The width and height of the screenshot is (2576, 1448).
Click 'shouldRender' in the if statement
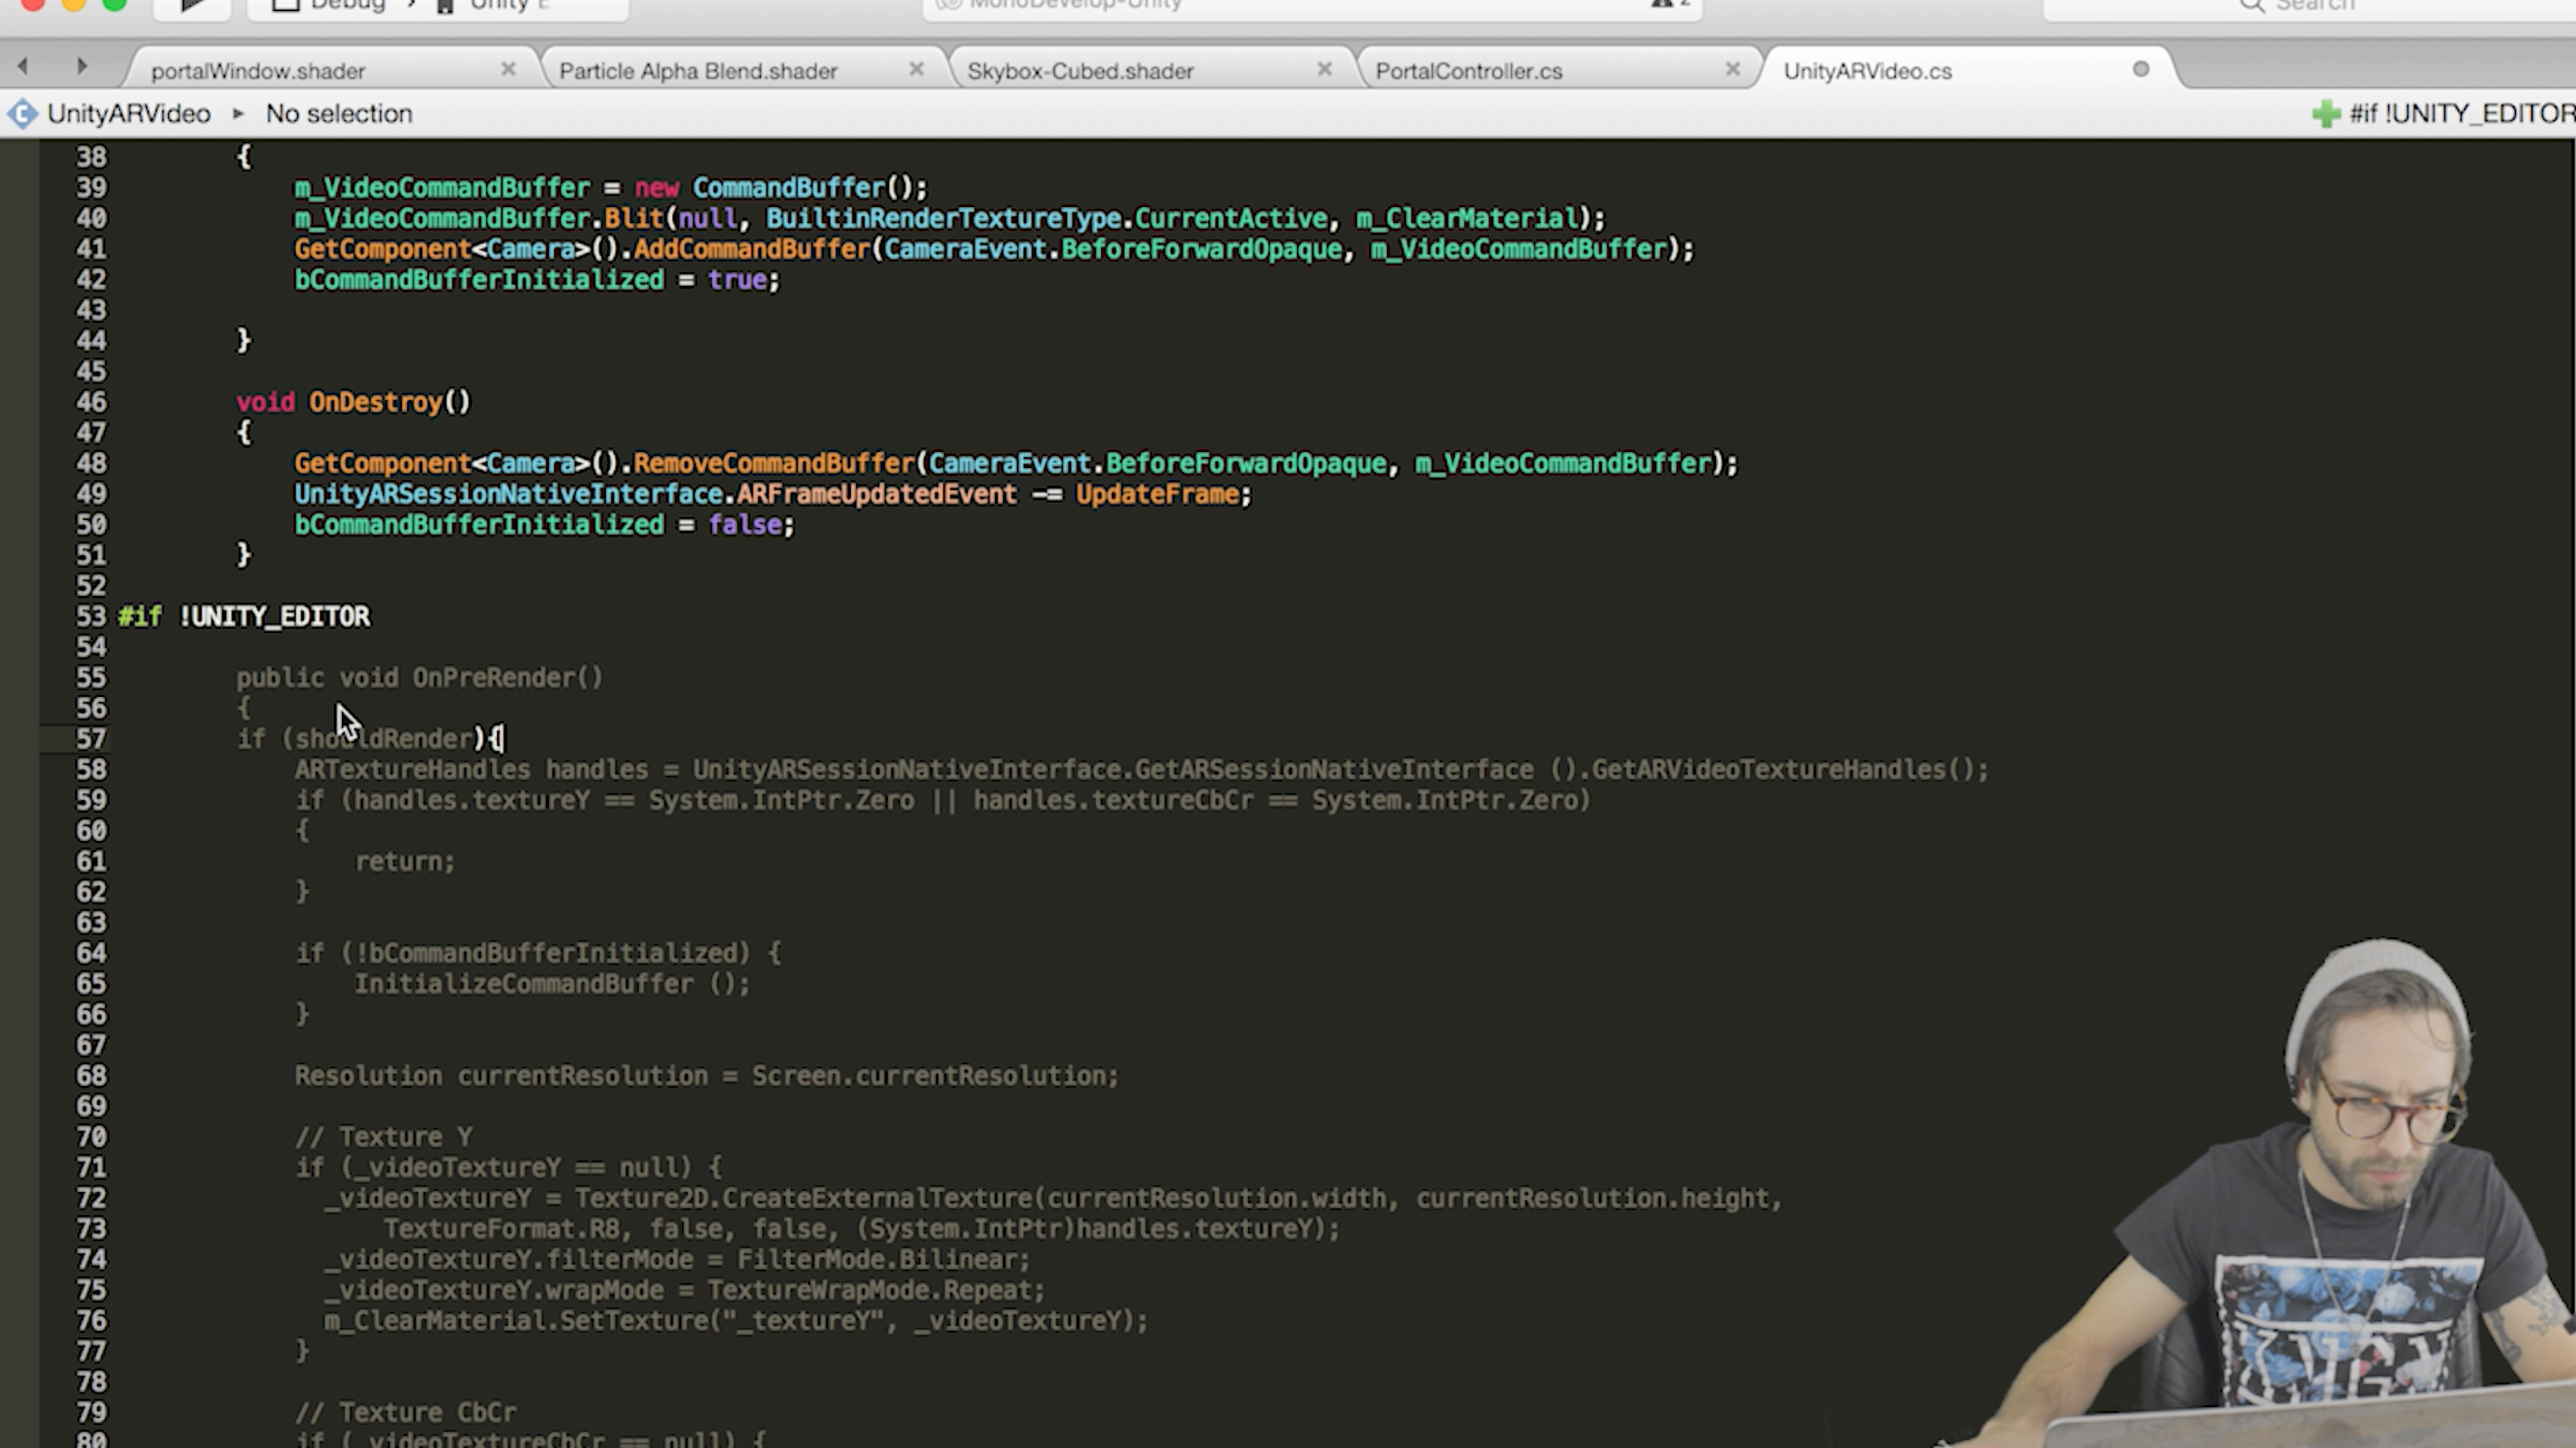383,740
